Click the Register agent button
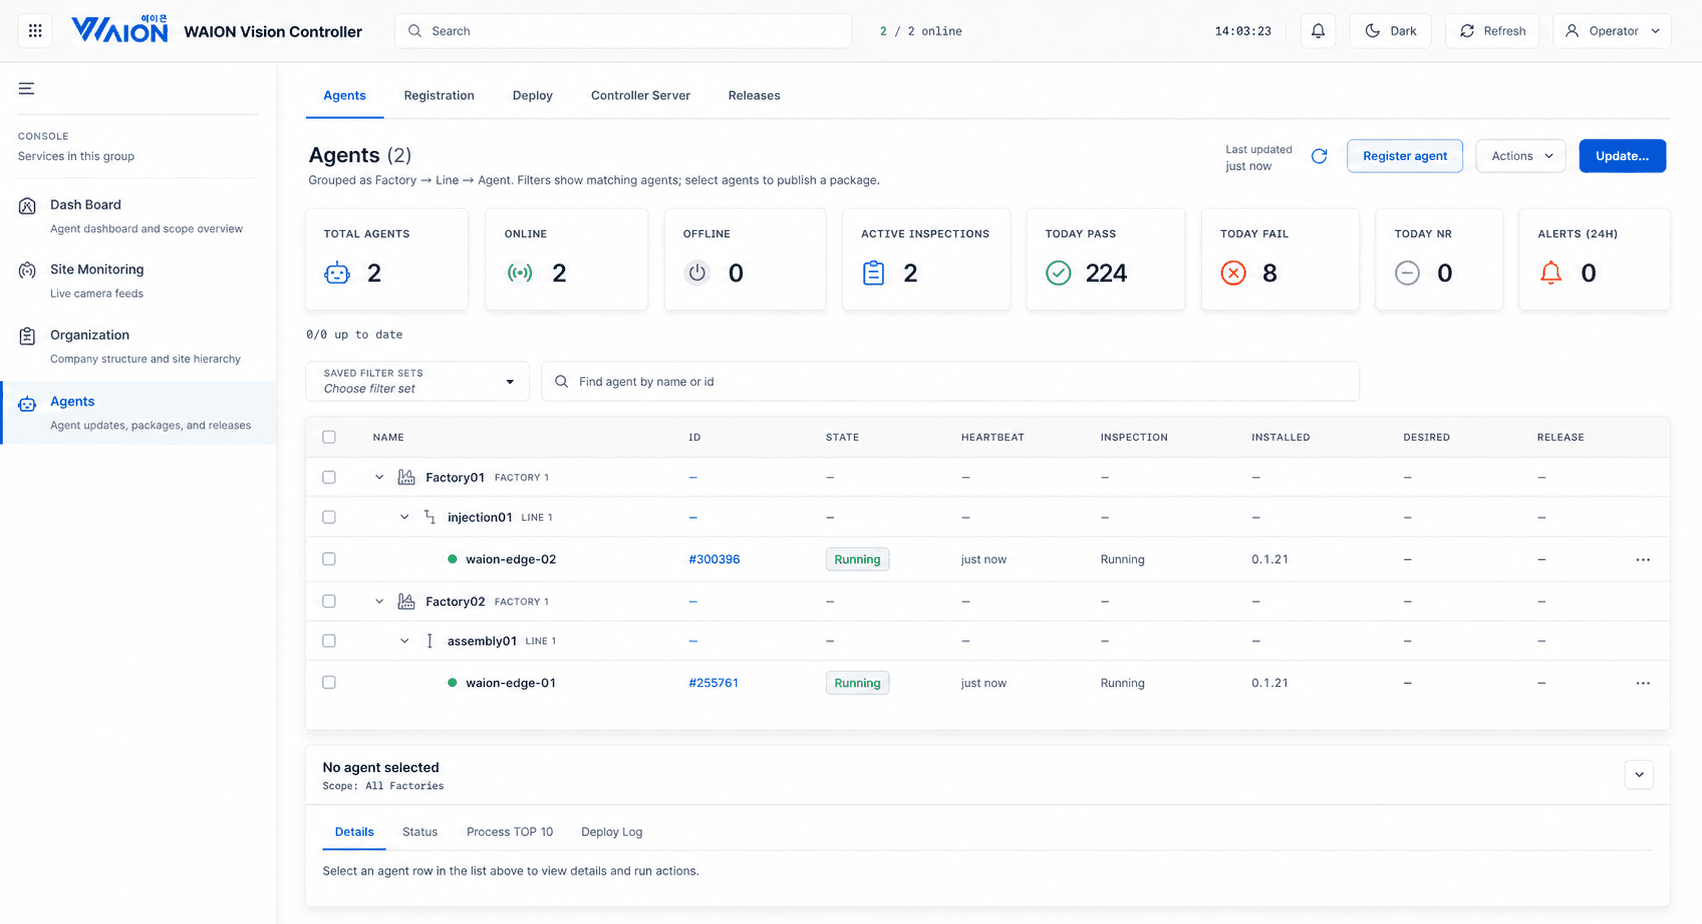Screen dimensions: 1702x924 (1404, 156)
